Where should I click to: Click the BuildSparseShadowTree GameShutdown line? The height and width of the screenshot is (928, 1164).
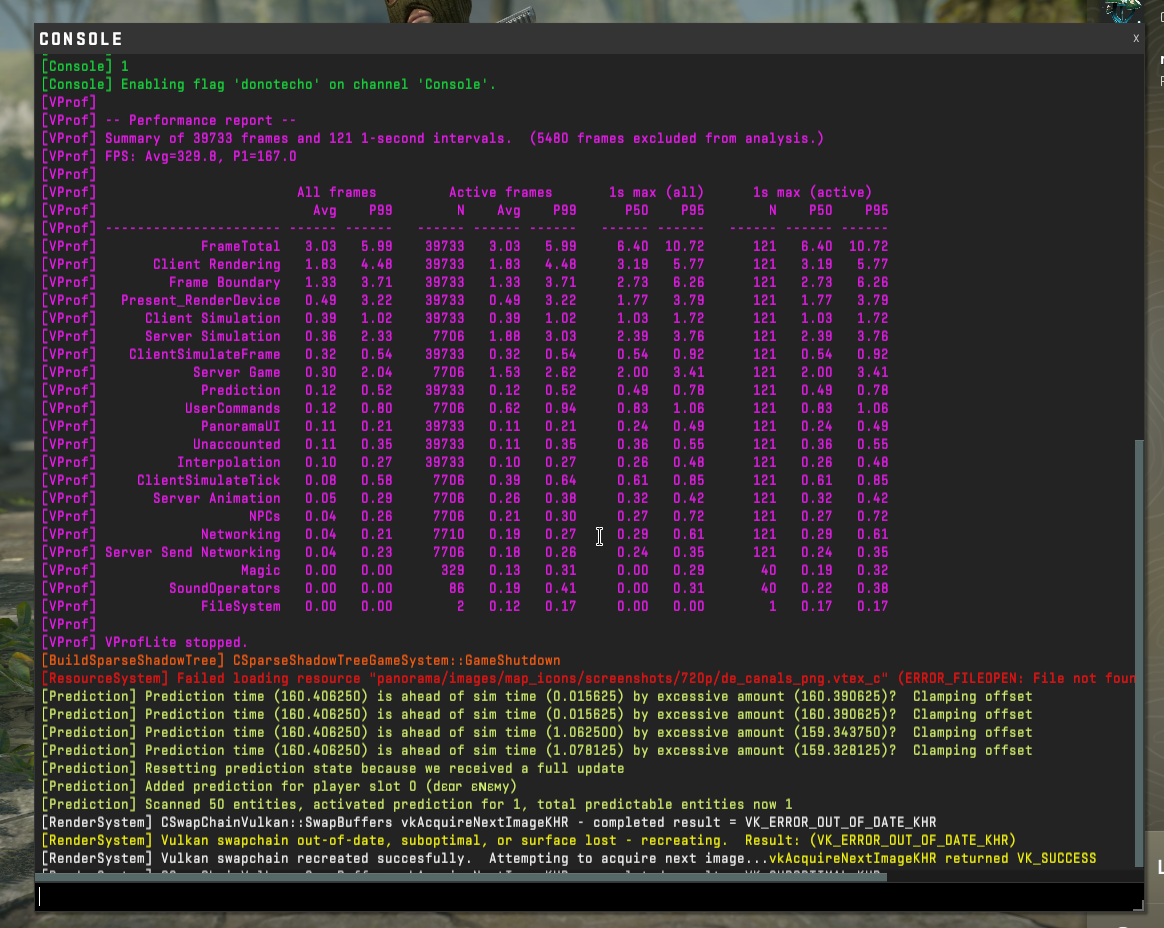[x=301, y=661]
